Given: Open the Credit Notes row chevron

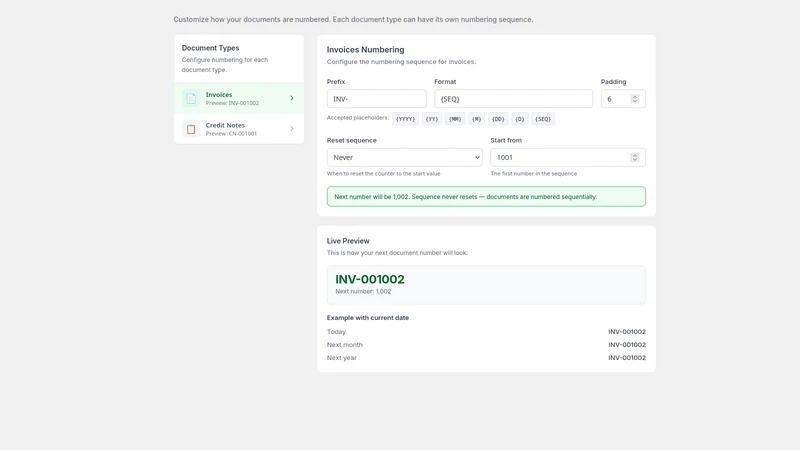Looking at the screenshot, I should point(292,129).
